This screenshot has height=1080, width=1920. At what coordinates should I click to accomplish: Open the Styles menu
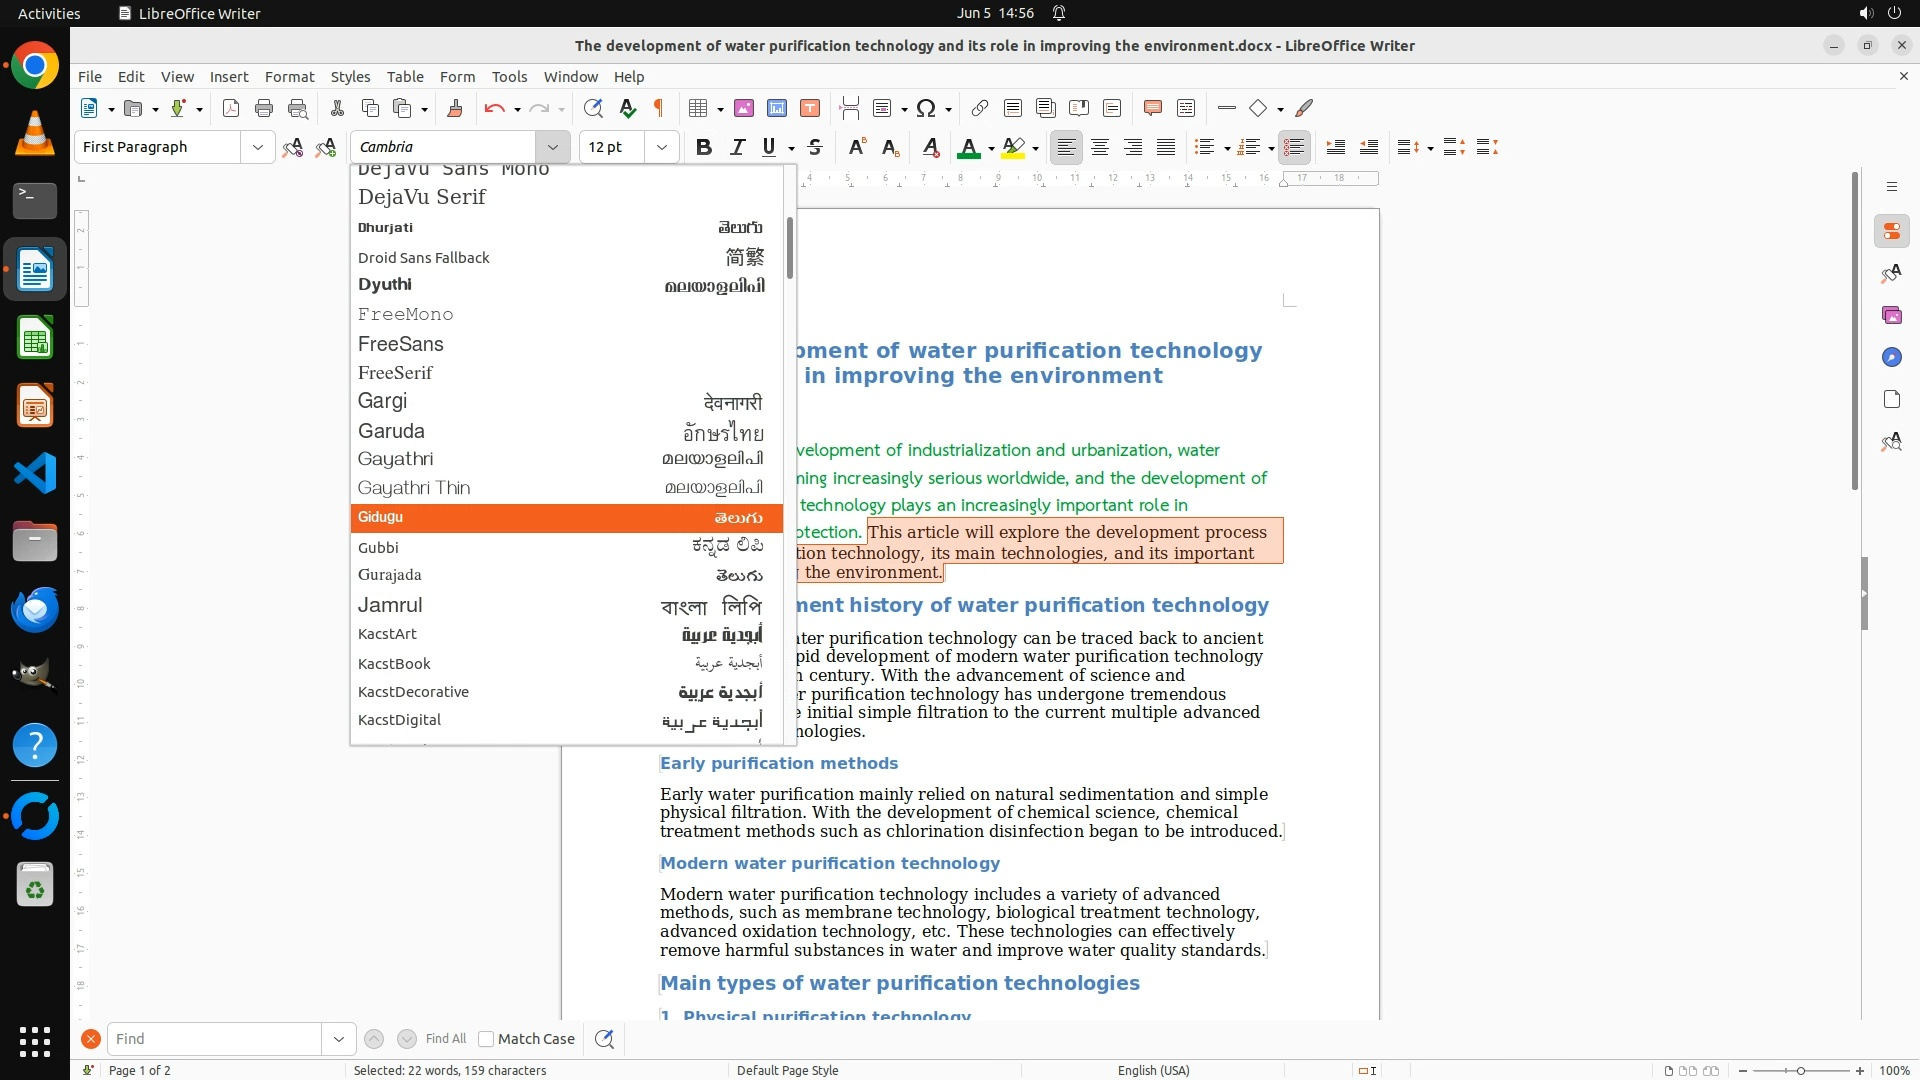pyautogui.click(x=350, y=76)
